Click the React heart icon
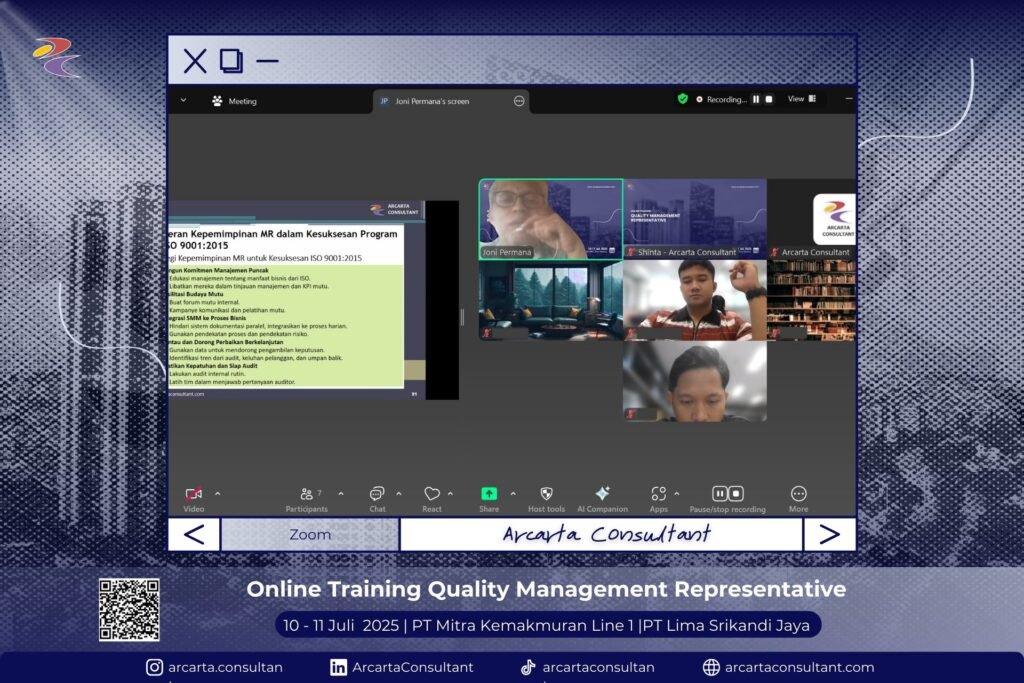Image resolution: width=1024 pixels, height=683 pixels. [432, 495]
